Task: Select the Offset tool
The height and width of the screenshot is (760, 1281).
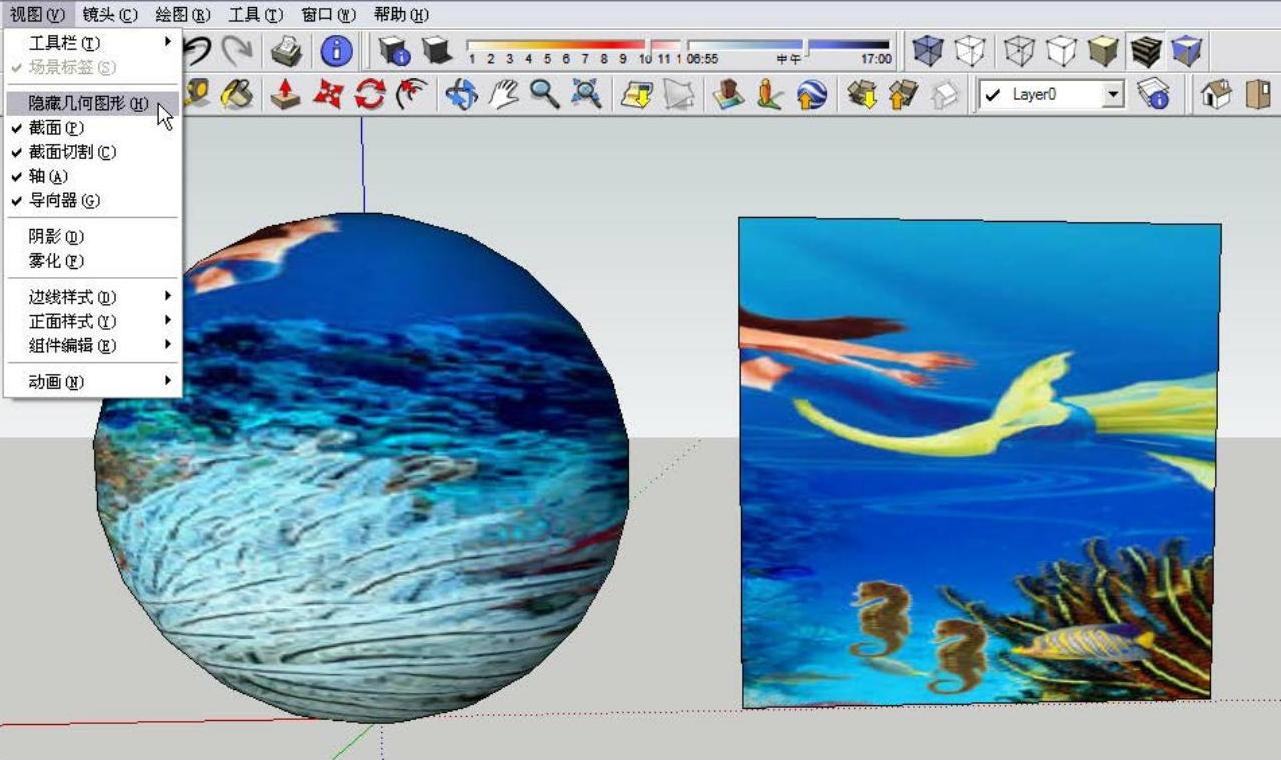Action: coord(411,94)
